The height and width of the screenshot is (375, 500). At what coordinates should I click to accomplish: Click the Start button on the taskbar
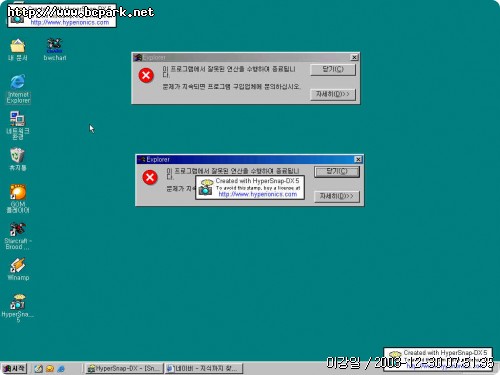(14, 368)
